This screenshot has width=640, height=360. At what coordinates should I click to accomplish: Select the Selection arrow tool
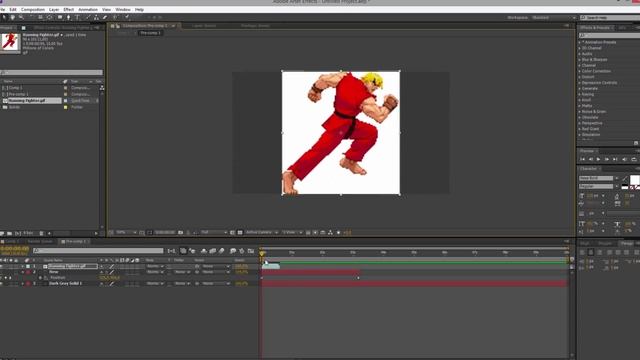4,17
